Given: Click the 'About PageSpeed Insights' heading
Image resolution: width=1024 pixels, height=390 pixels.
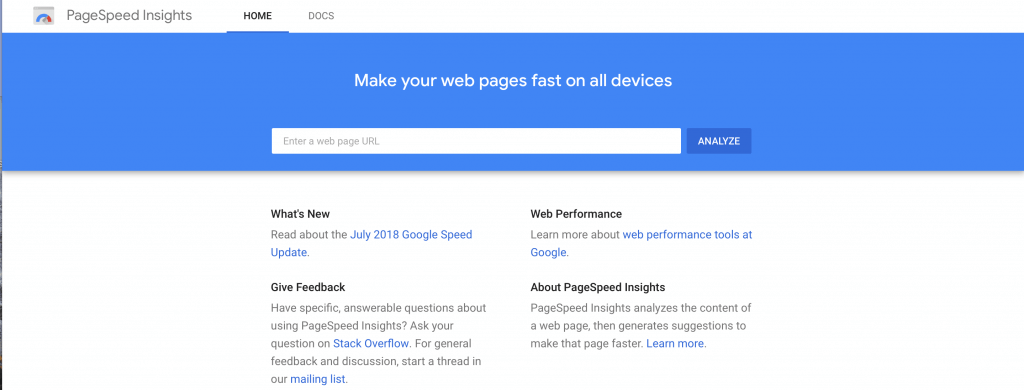Looking at the screenshot, I should click(x=598, y=287).
